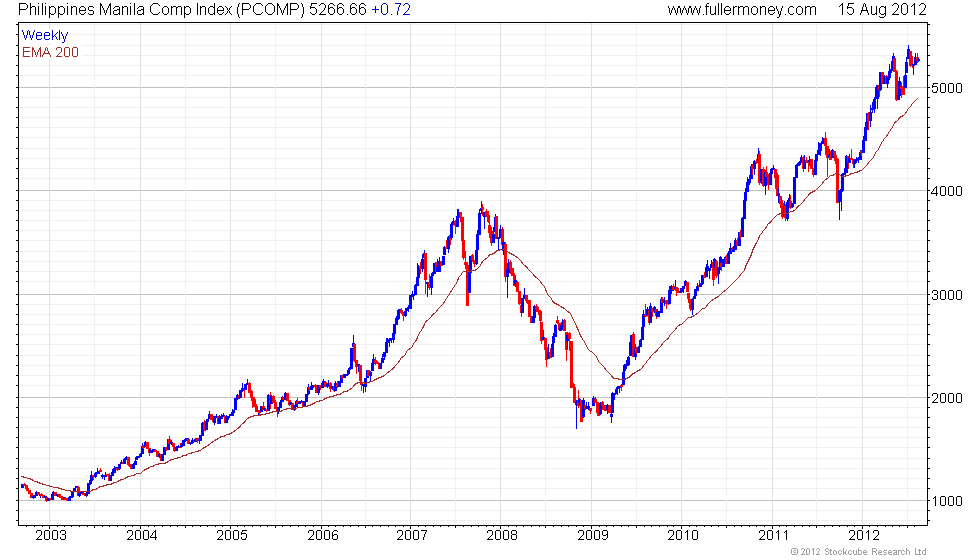Click the 2012 x-axis label
This screenshot has height=560, width=980.
coord(864,535)
